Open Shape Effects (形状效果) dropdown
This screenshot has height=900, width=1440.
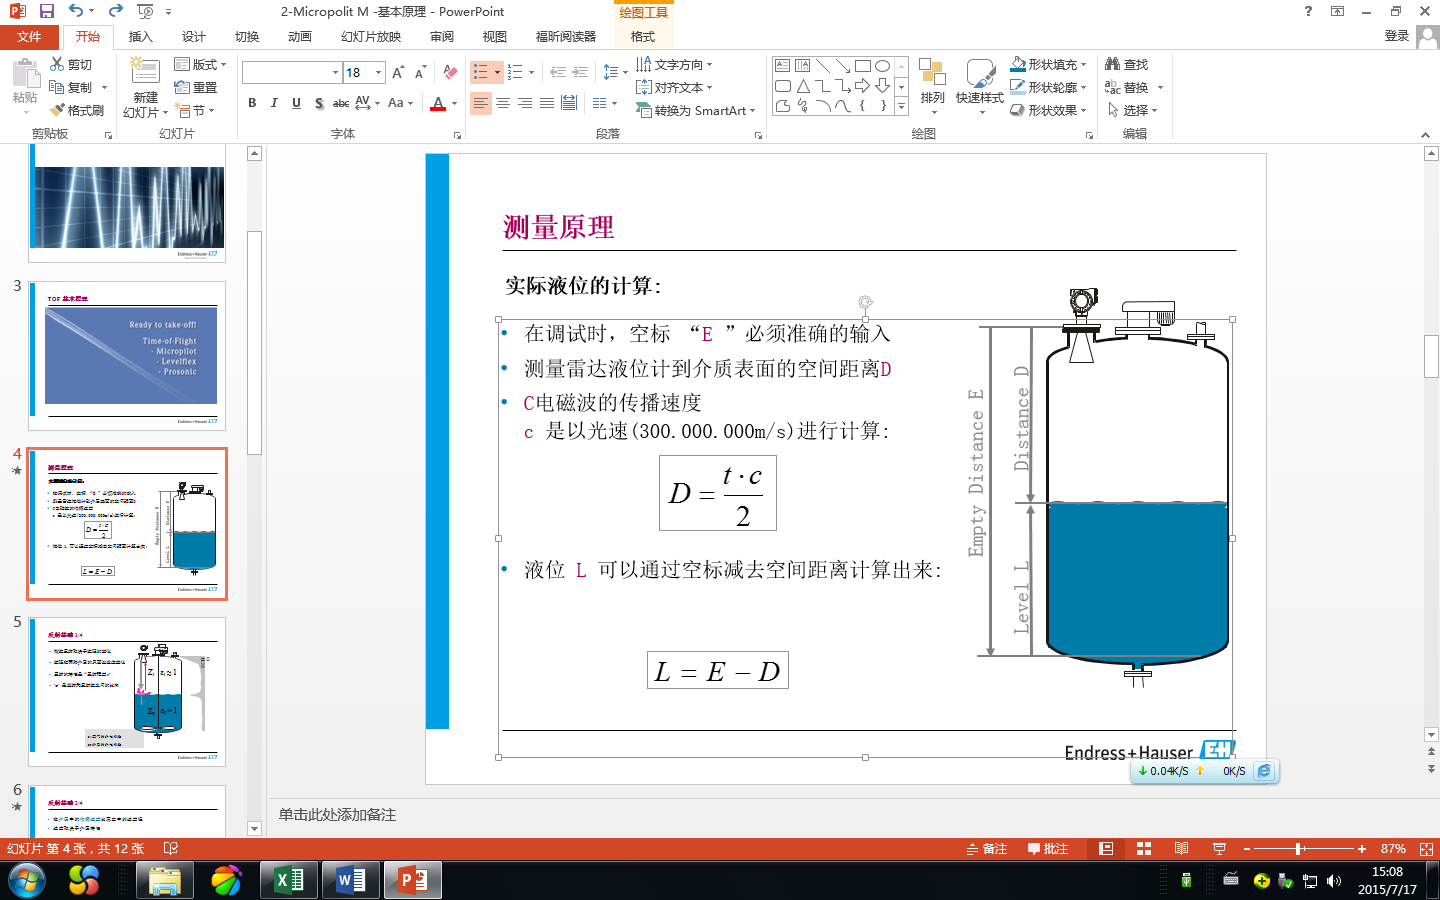[1048, 110]
